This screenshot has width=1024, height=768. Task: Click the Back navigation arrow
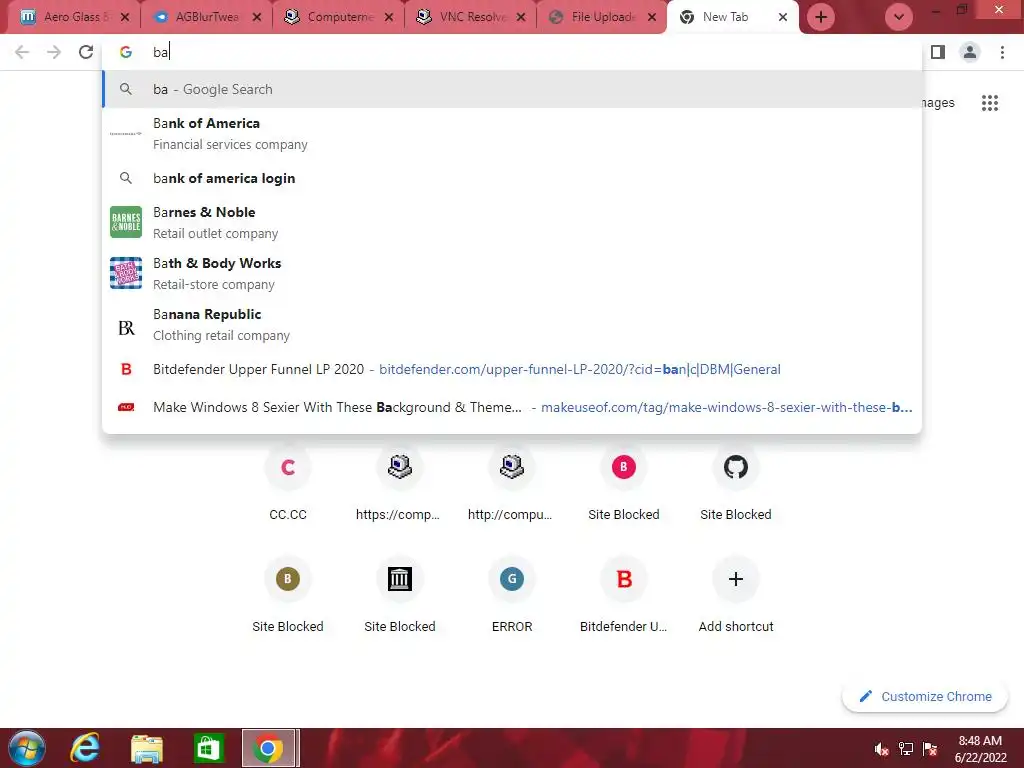point(22,52)
